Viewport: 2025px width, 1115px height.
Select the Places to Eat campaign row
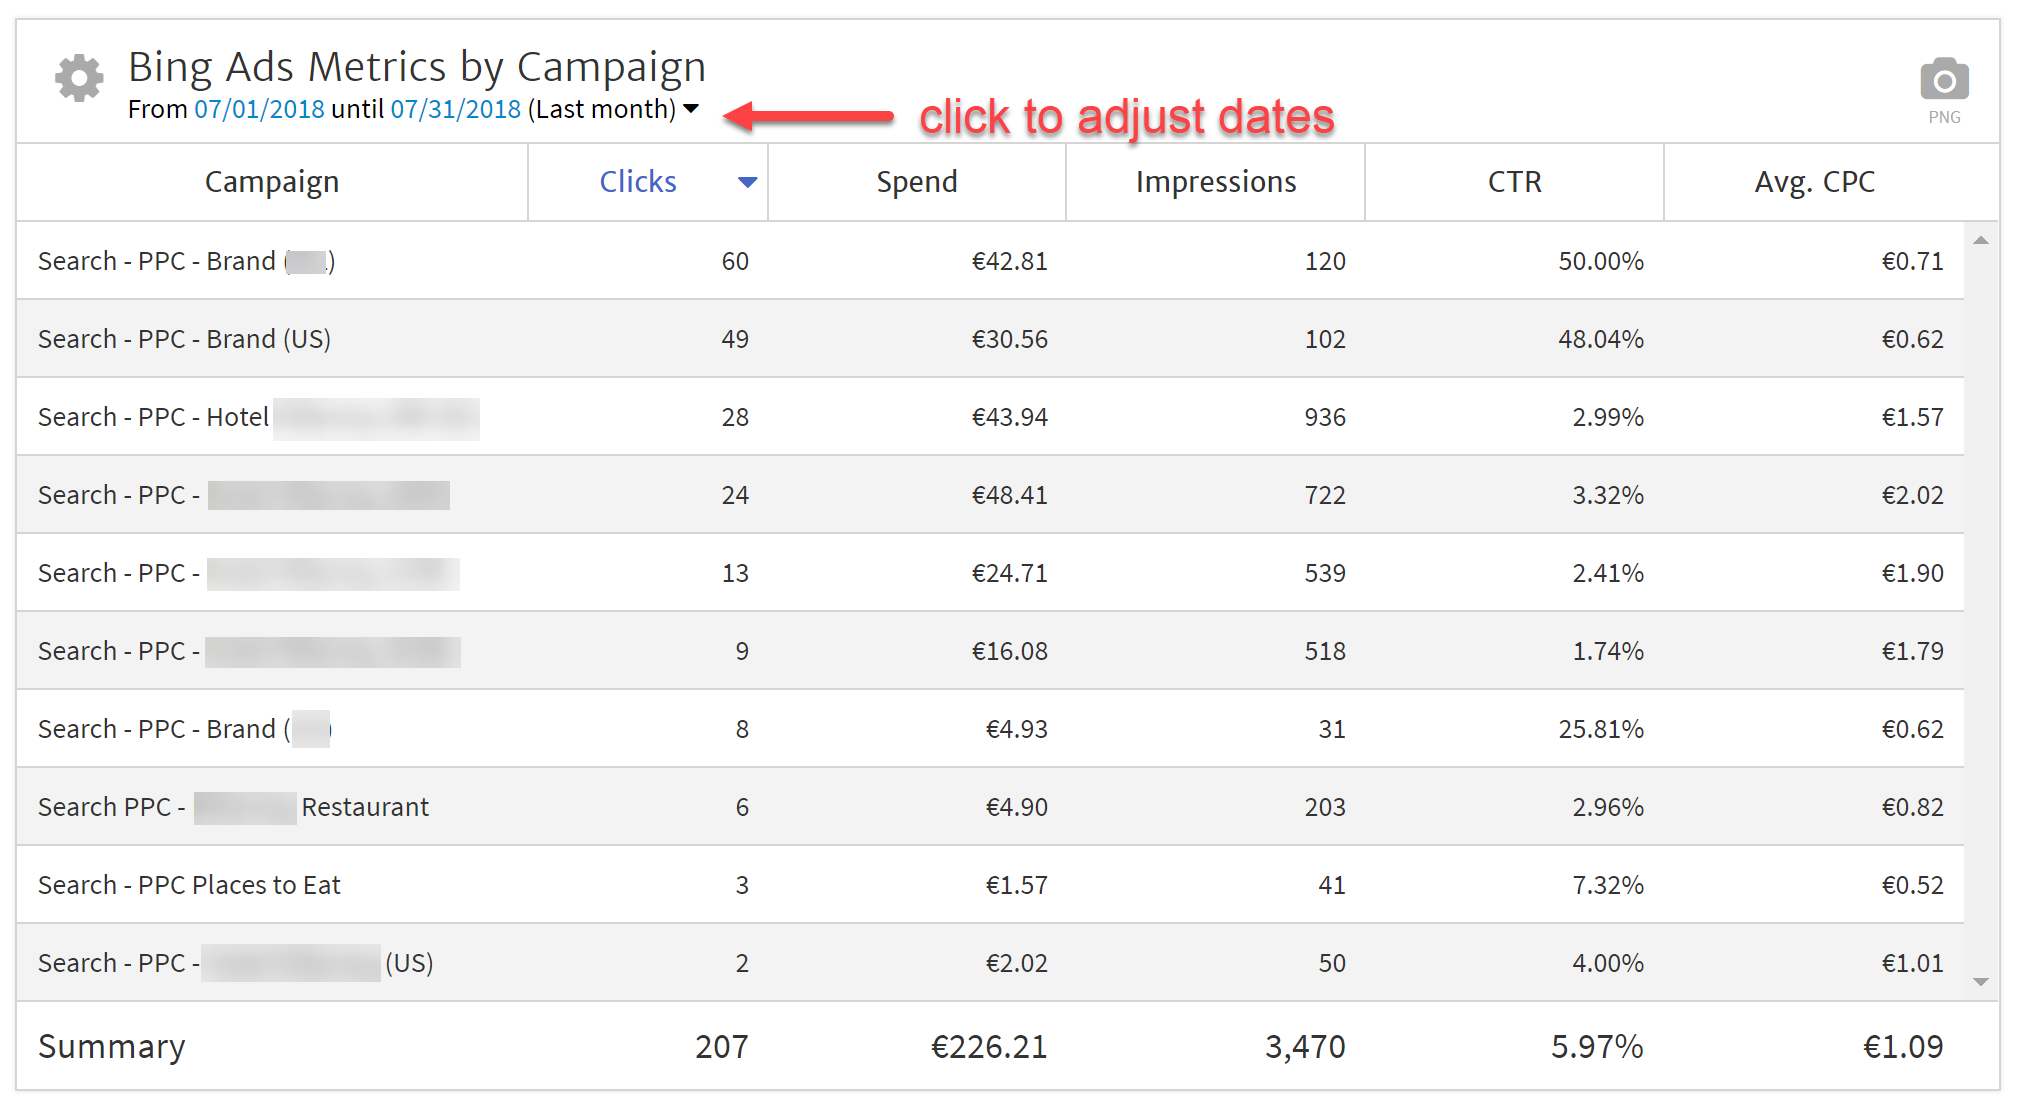189,885
